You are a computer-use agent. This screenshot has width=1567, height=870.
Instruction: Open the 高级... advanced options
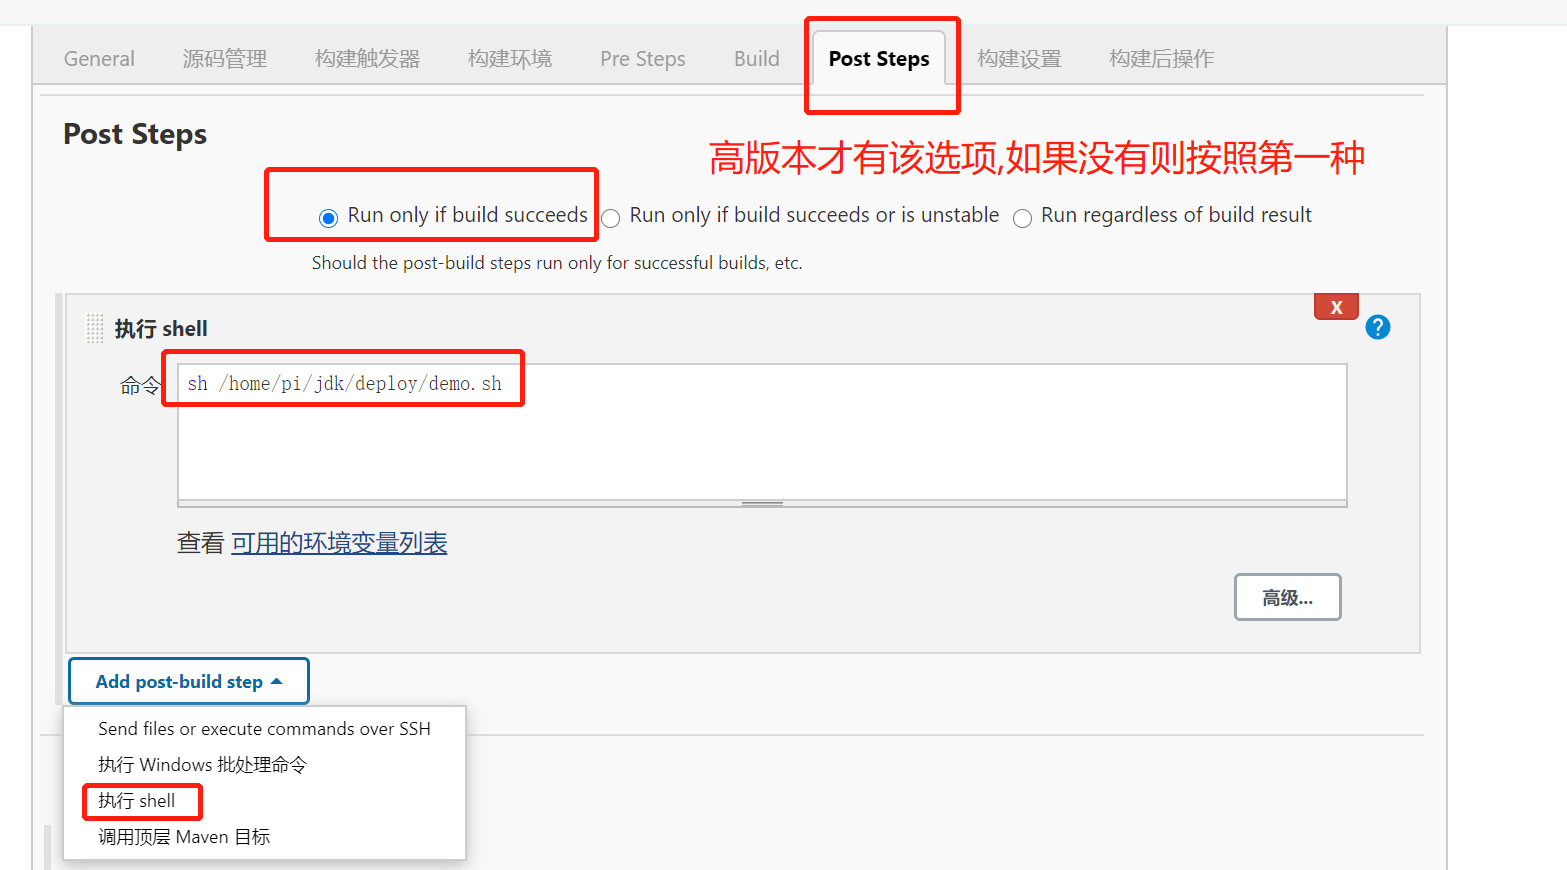[x=1287, y=597]
